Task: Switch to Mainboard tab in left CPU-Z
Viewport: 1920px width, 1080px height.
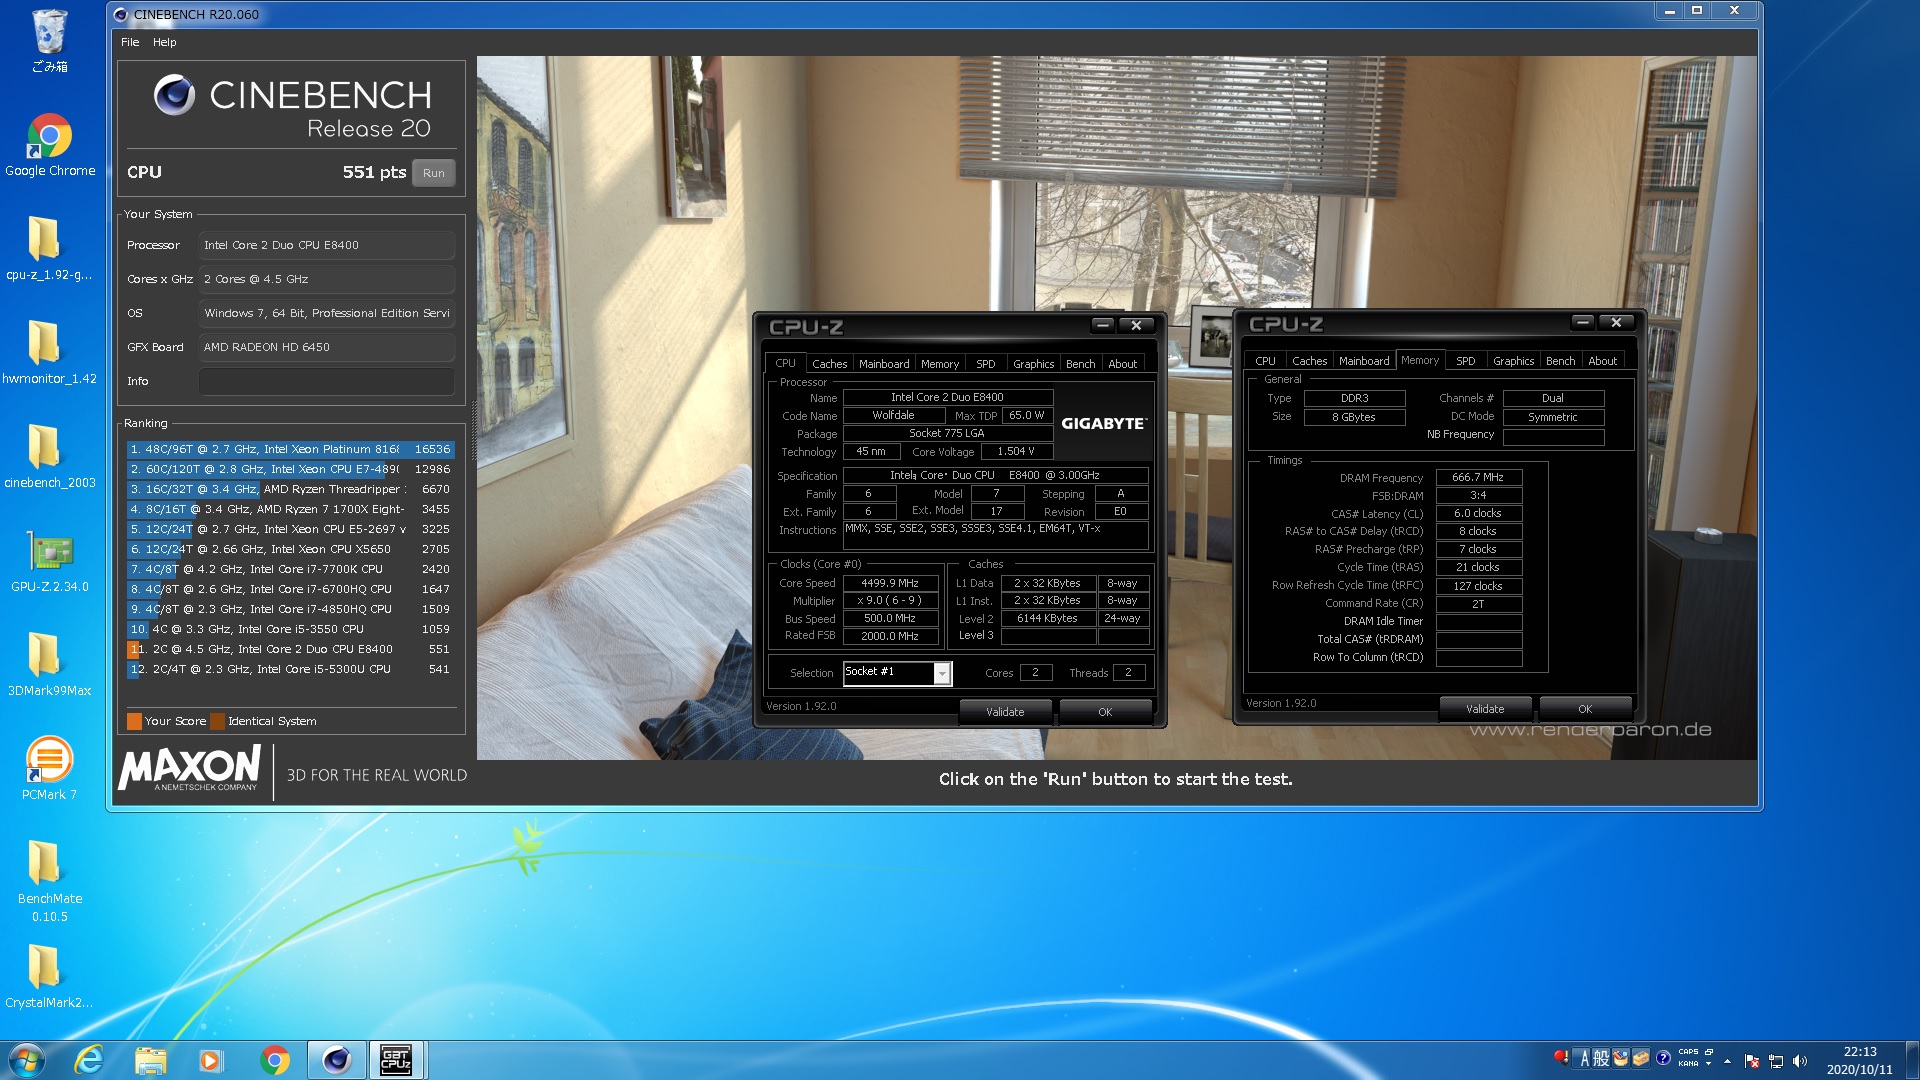Action: tap(884, 364)
